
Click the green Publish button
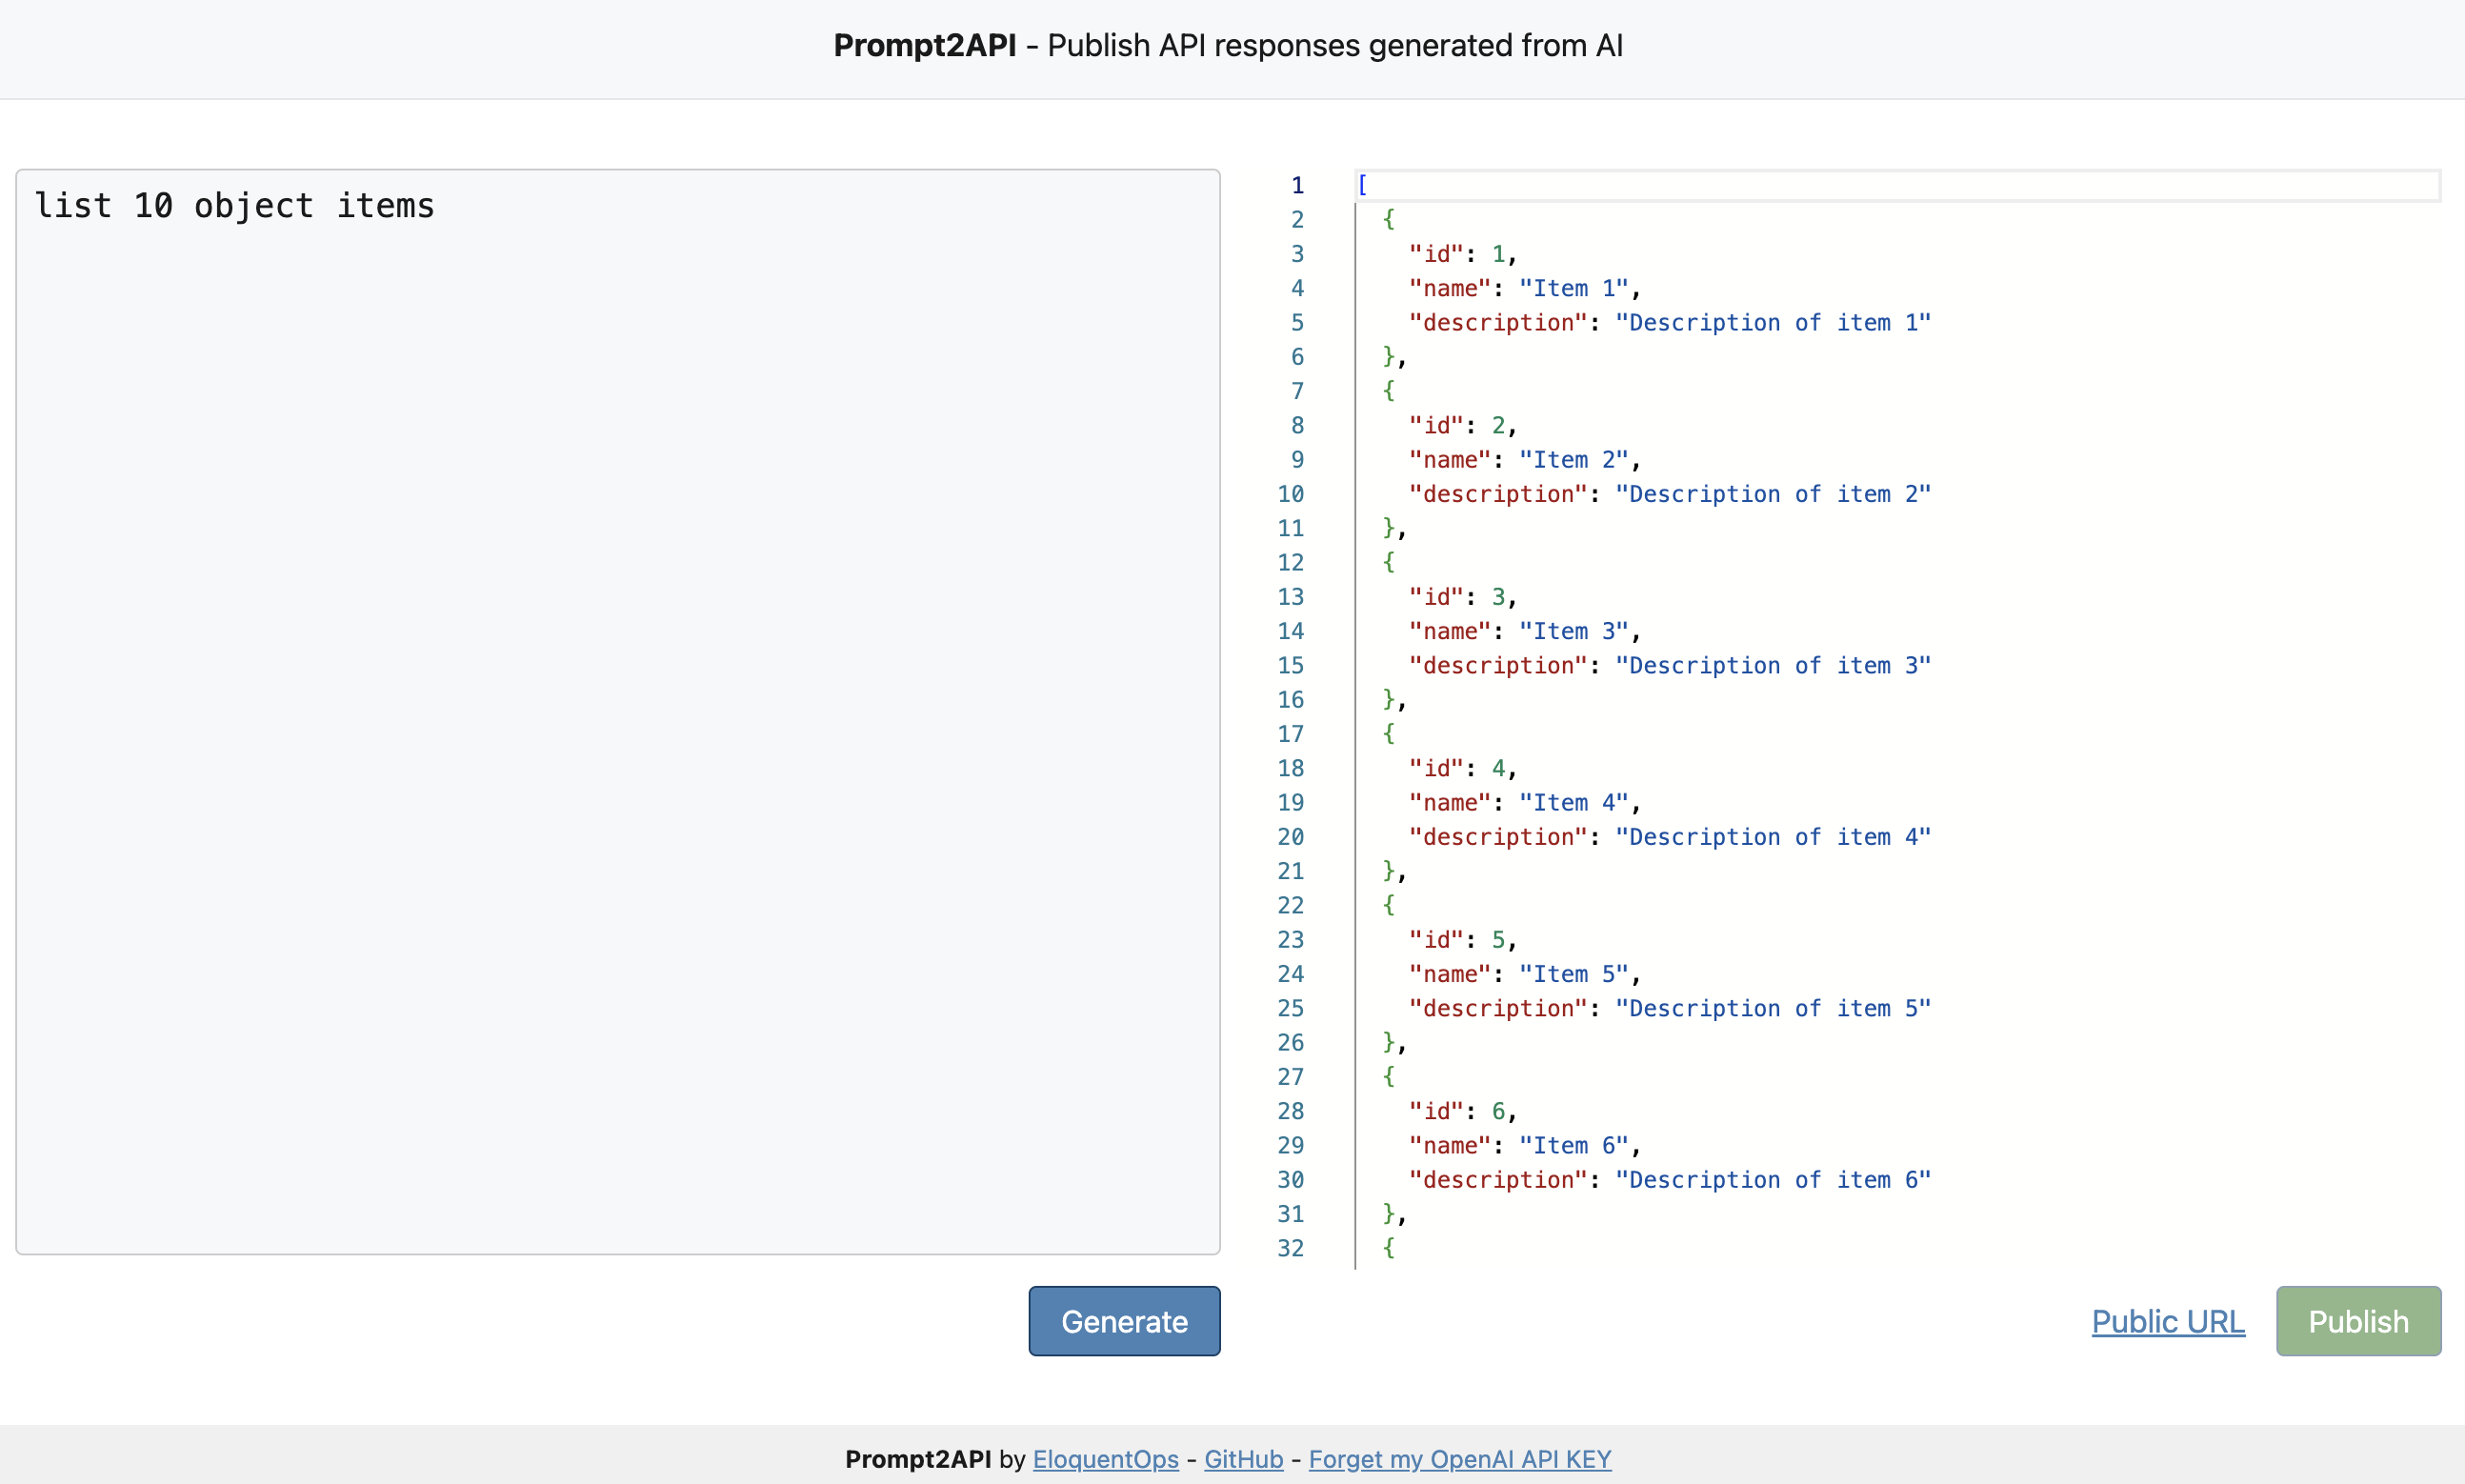(x=2357, y=1321)
